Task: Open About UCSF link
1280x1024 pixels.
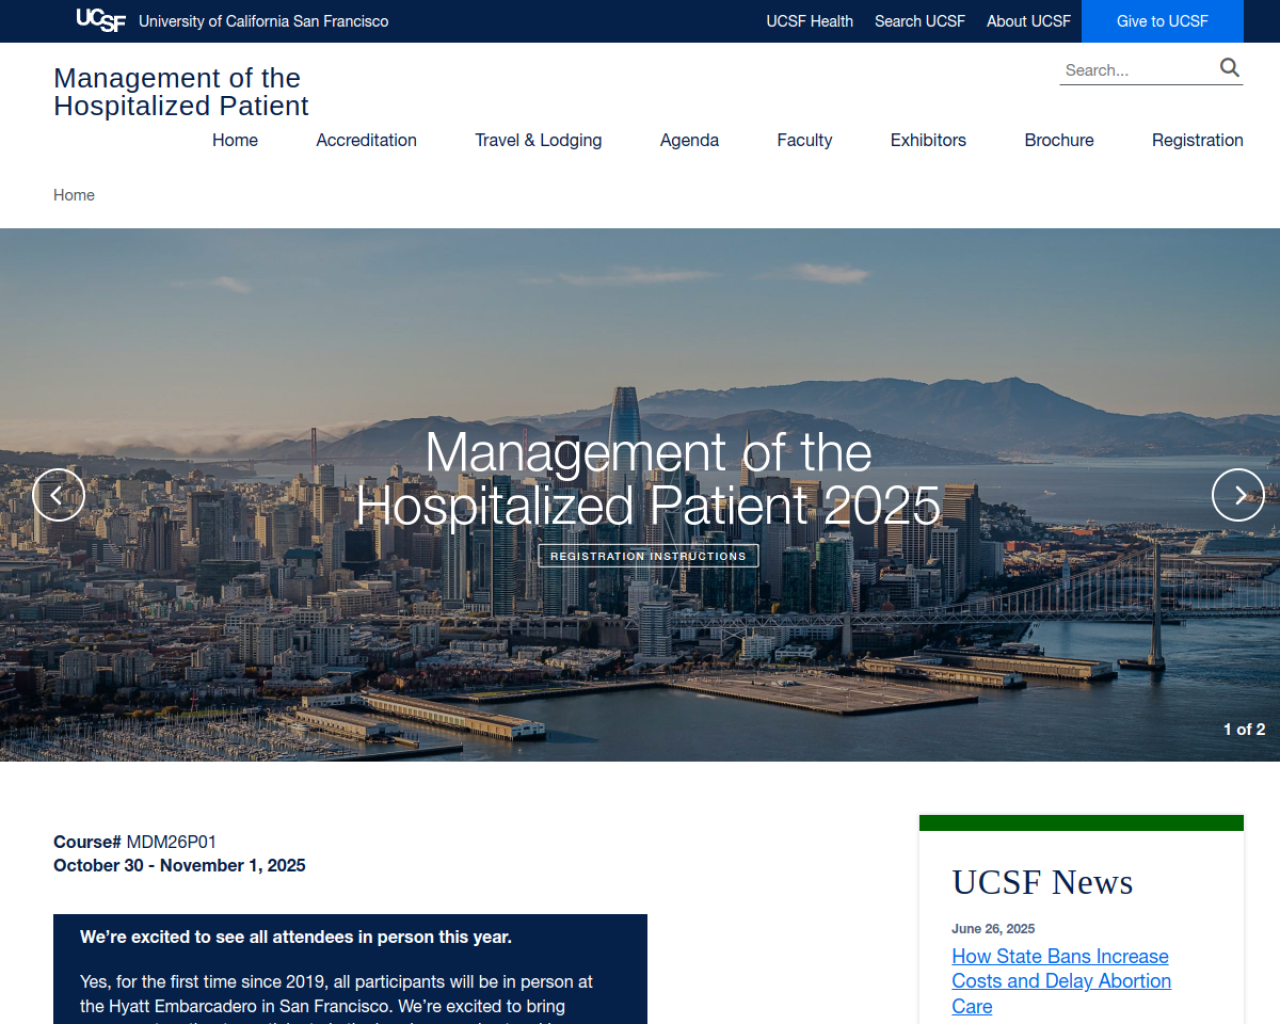Action: [x=1028, y=21]
